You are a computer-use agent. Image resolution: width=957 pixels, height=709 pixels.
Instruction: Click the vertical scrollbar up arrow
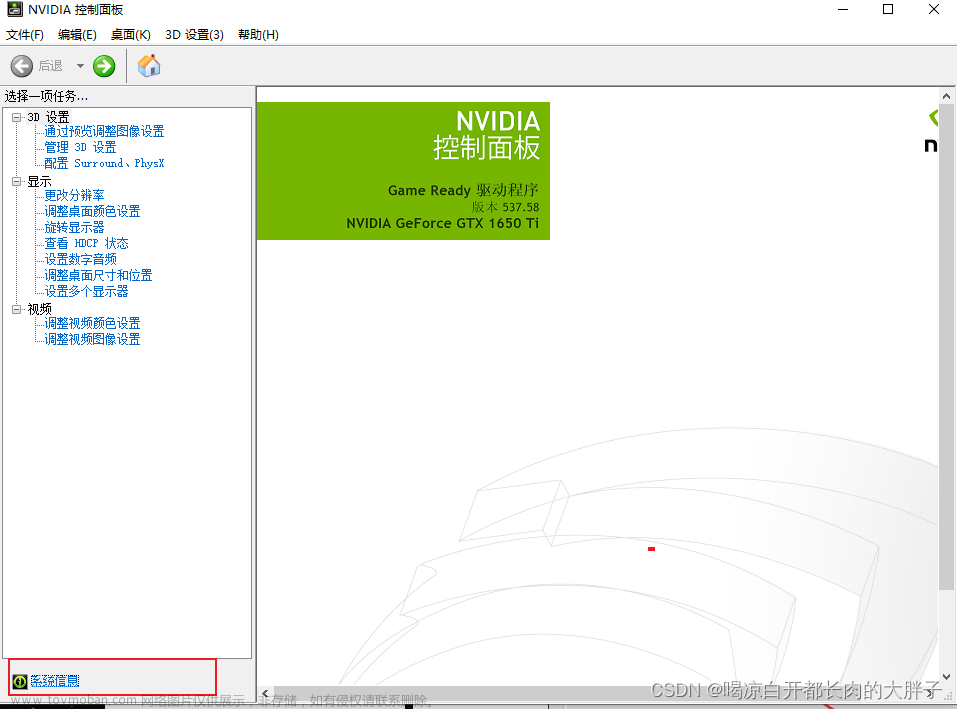[x=946, y=96]
